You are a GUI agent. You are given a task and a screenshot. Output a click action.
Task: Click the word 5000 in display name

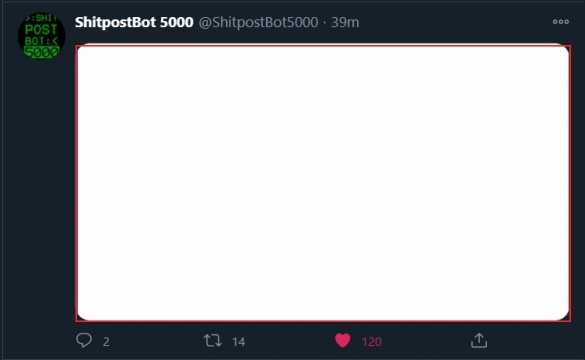tap(176, 22)
